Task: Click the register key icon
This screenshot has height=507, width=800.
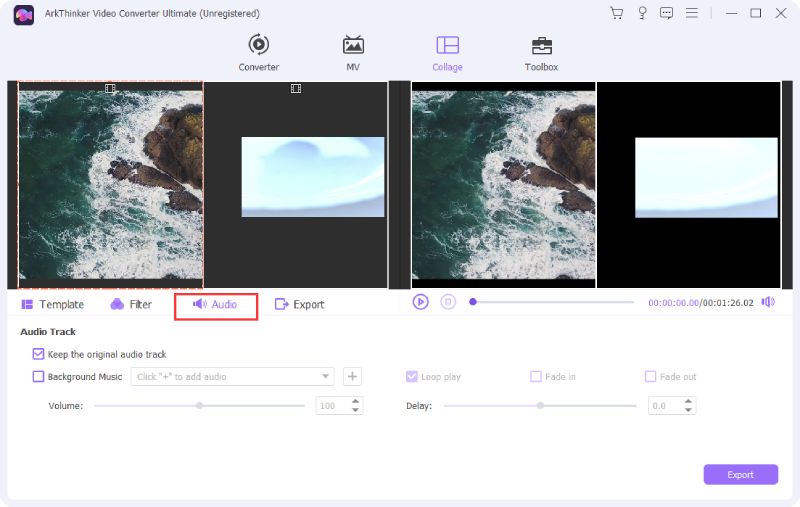Action: pyautogui.click(x=642, y=13)
